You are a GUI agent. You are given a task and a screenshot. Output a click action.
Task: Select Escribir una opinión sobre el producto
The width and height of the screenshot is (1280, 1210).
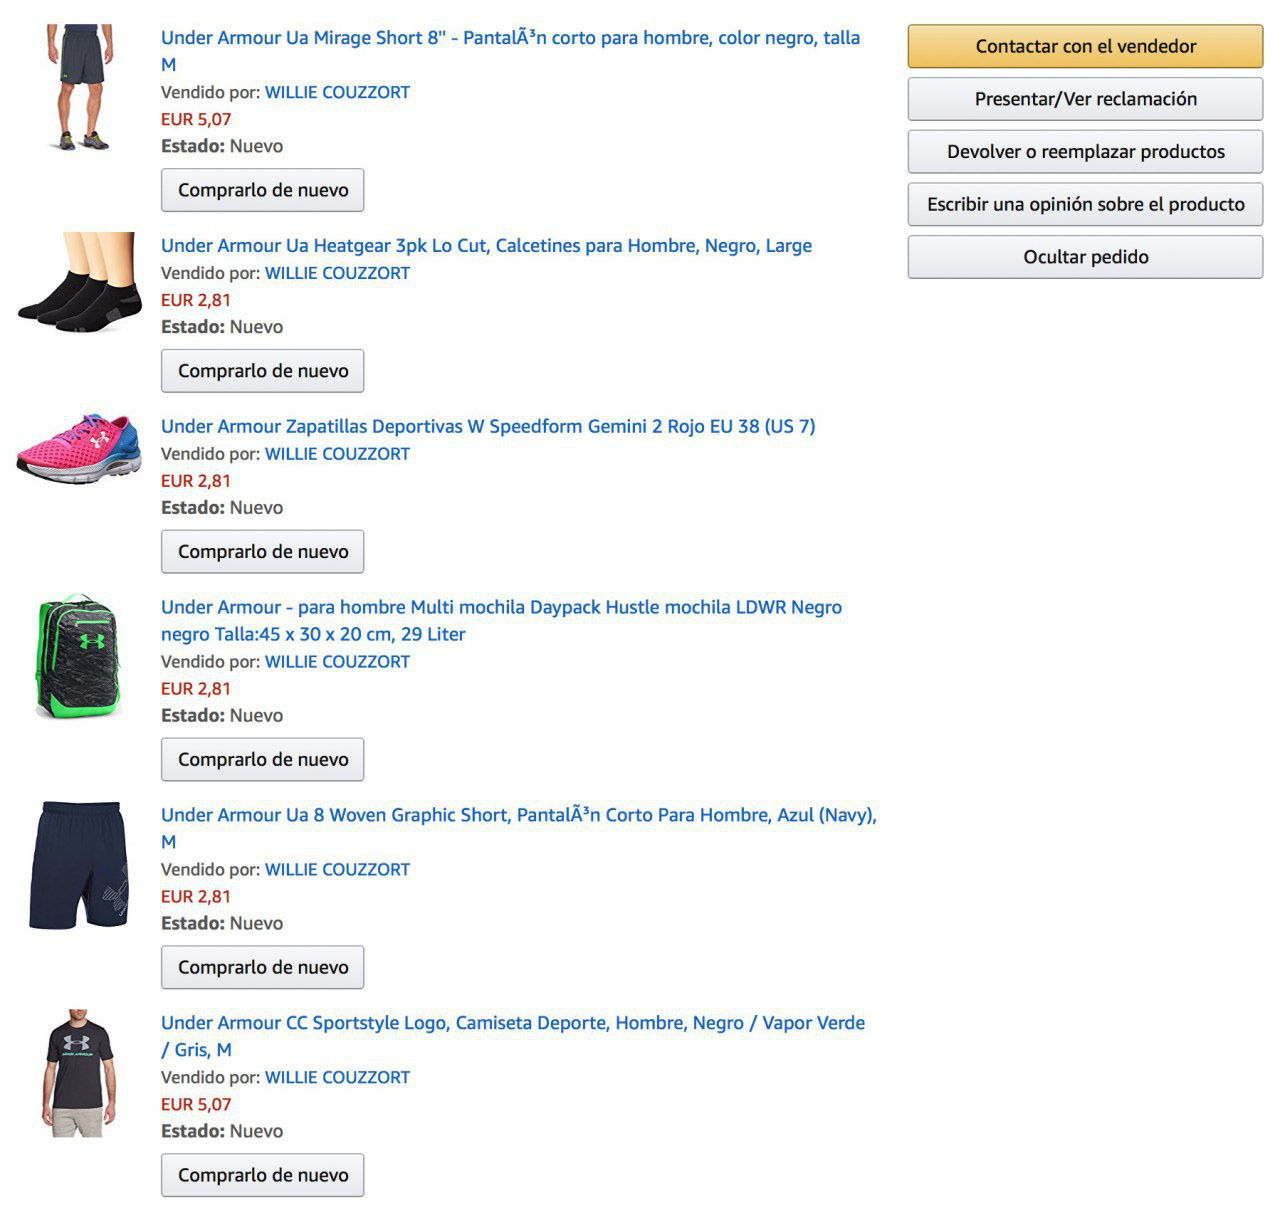coord(1085,204)
